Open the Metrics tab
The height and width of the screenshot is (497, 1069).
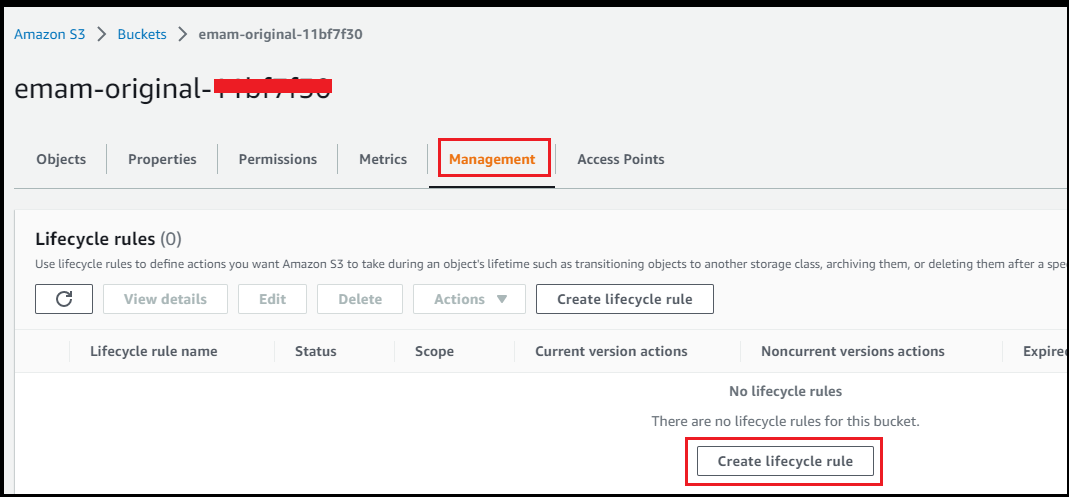(383, 159)
